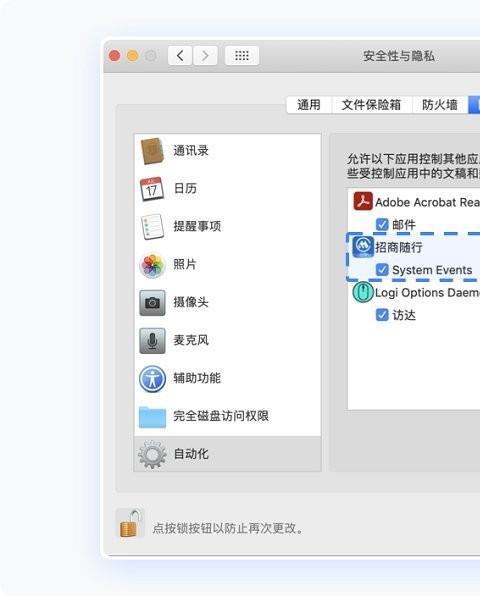Viewport: 480px width, 596px height.
Task: Select the 自动化 label row
Action: click(x=227, y=454)
